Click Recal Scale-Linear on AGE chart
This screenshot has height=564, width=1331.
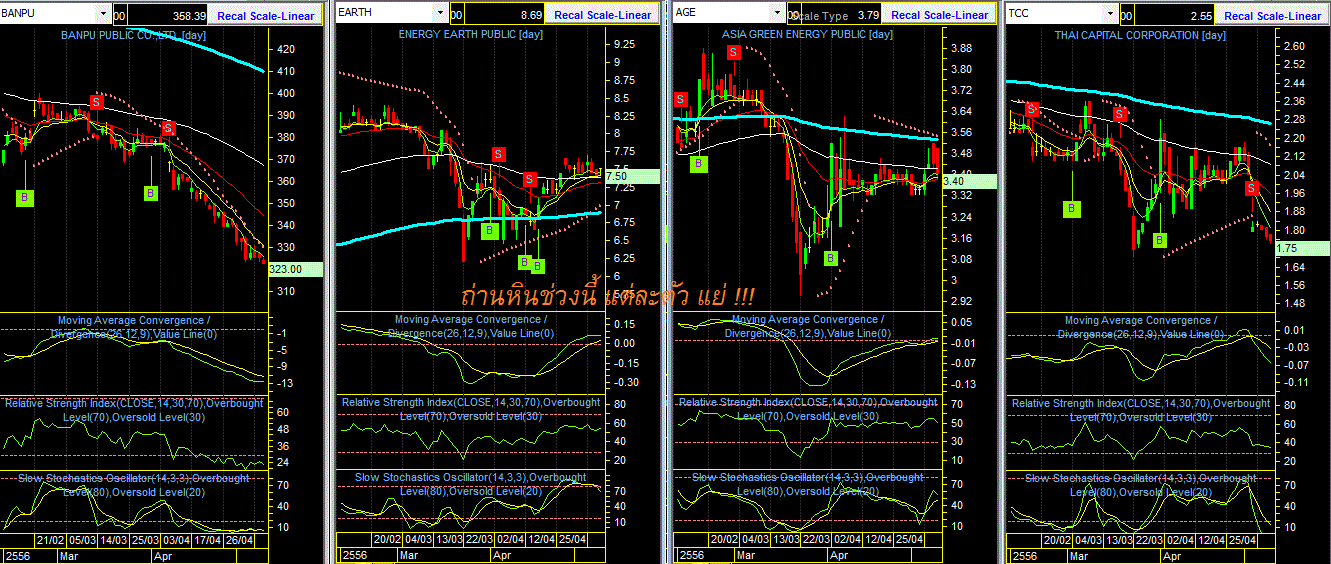coord(939,15)
